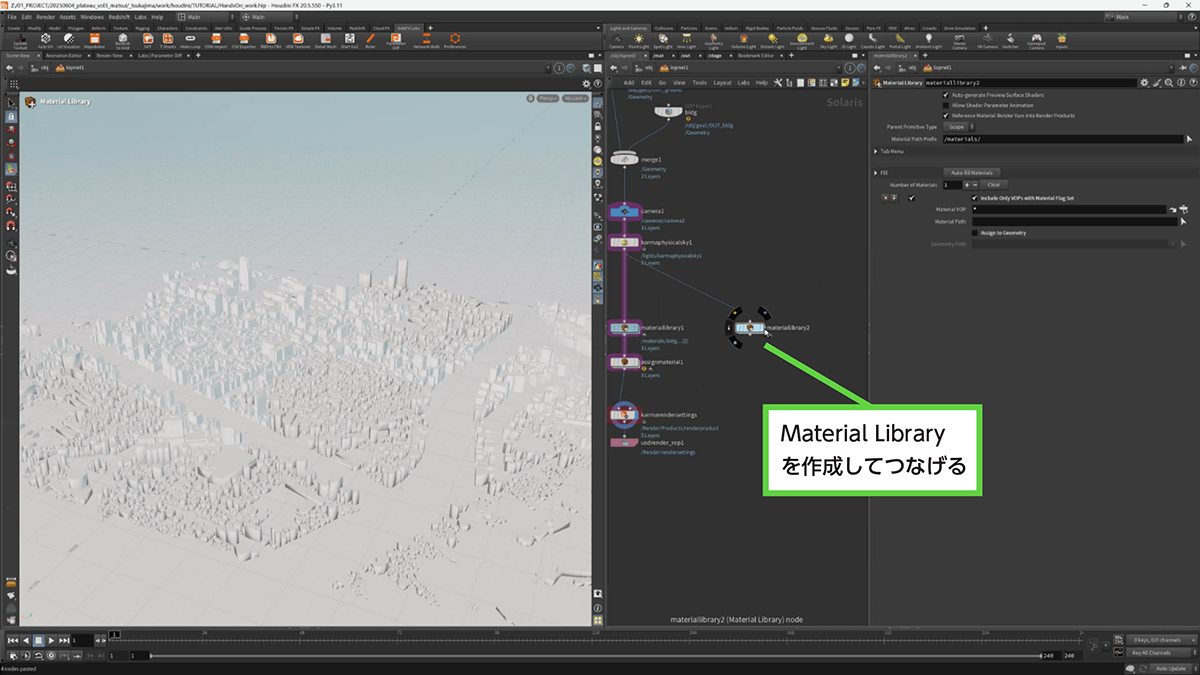Click the Auto-fill Materials button
1200x675 pixels.
pyautogui.click(x=970, y=173)
